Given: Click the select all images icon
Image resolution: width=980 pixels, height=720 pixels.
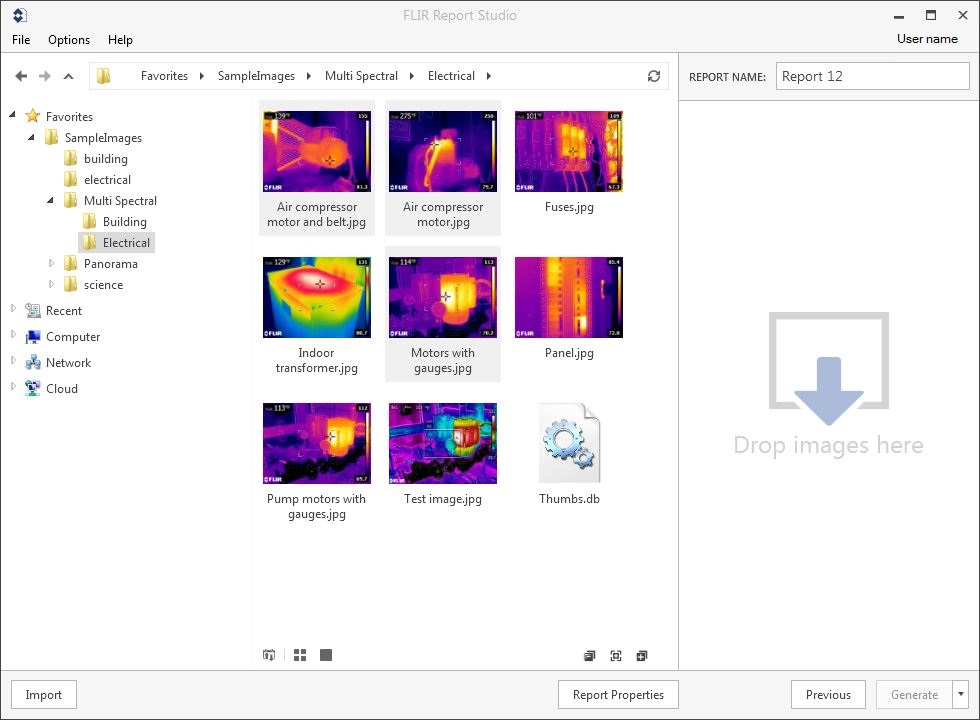Looking at the screenshot, I should point(589,656).
